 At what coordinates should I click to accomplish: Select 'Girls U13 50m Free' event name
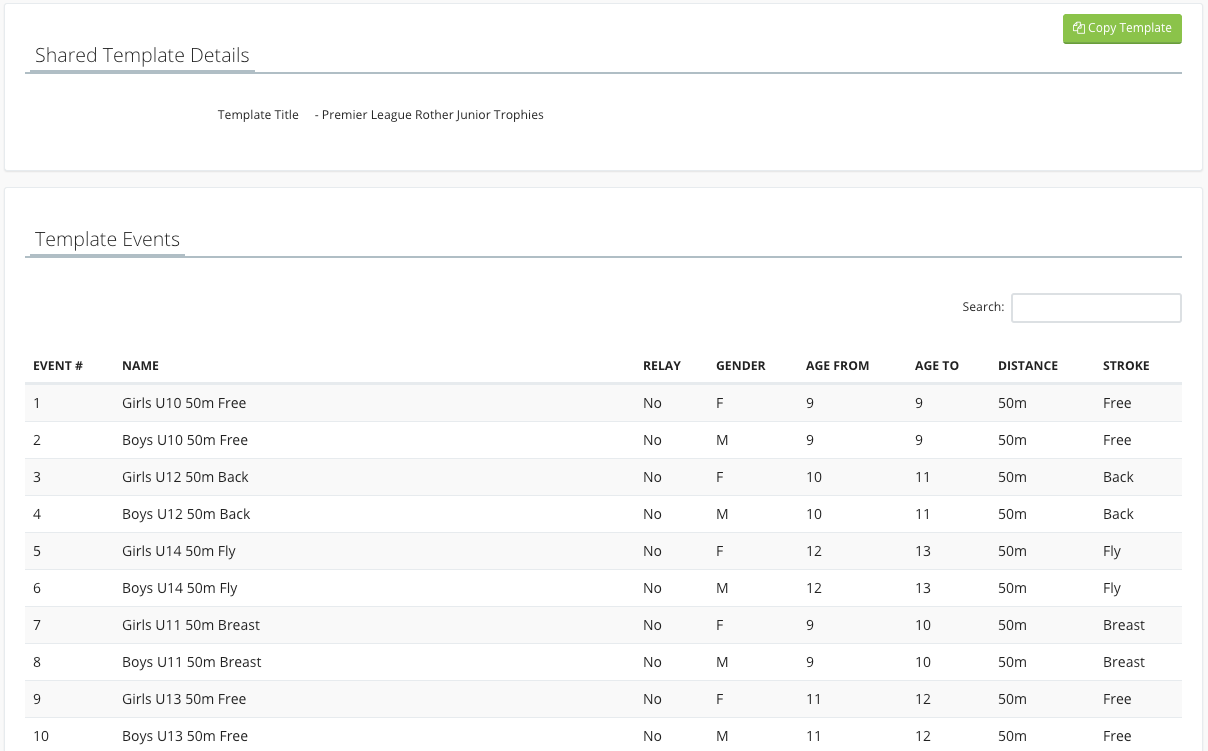click(x=184, y=699)
